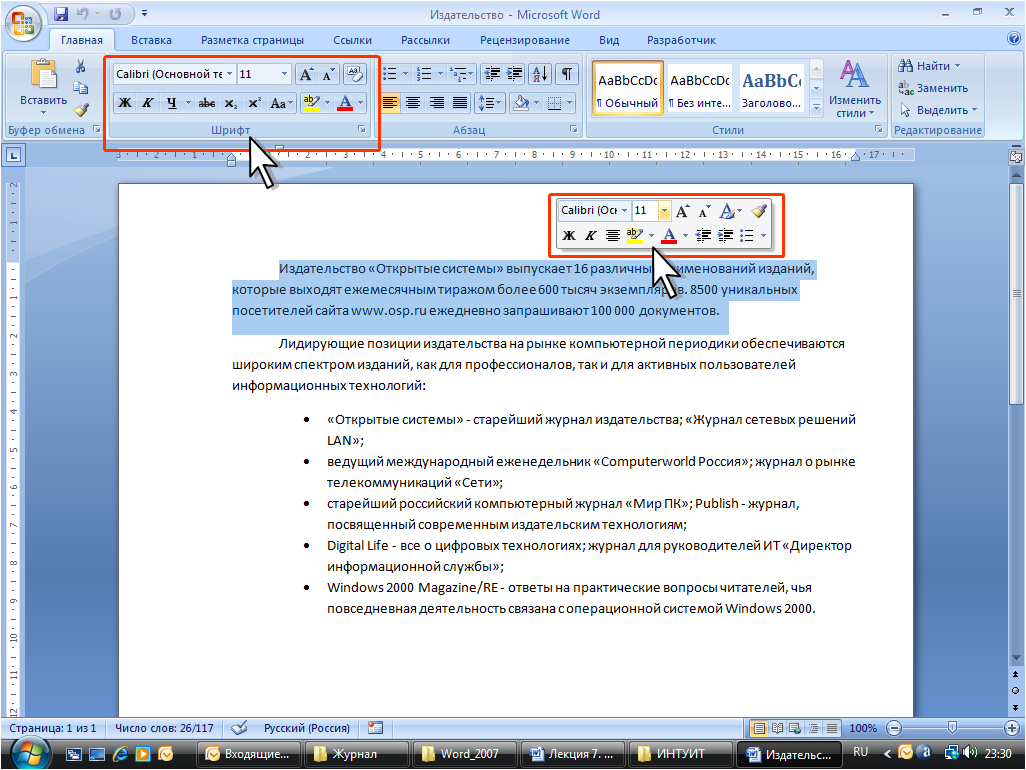1026x770 pixels.
Task: Center the paragraph using the ribbon
Action: tap(413, 103)
